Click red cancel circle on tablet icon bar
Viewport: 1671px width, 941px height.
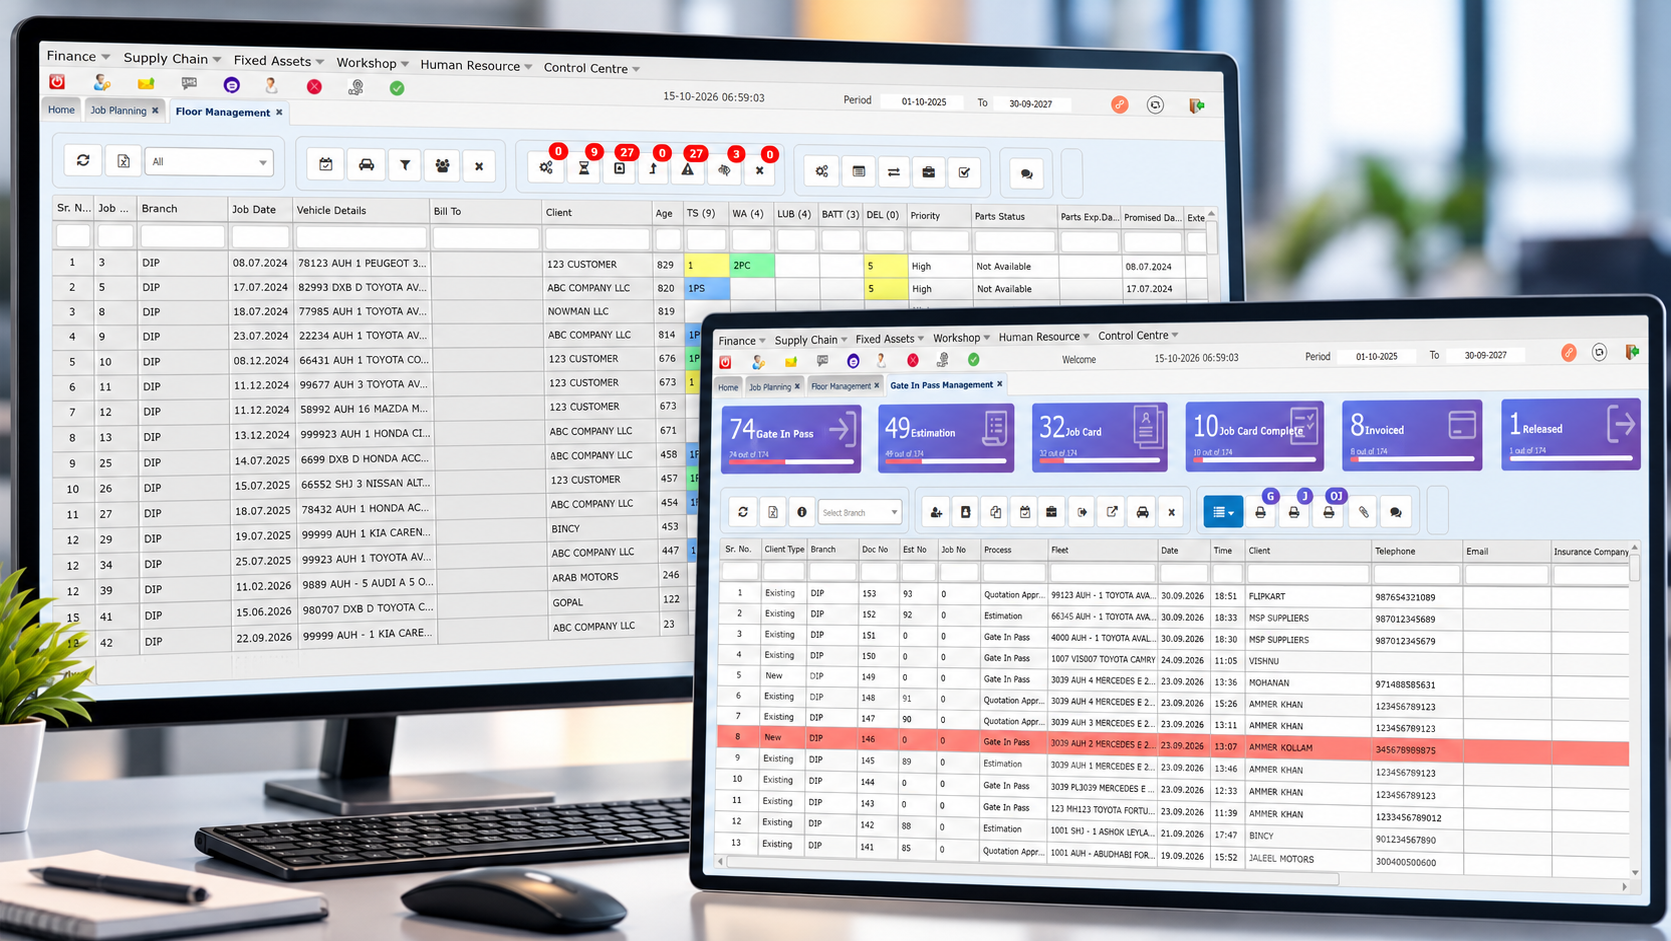[x=913, y=360]
